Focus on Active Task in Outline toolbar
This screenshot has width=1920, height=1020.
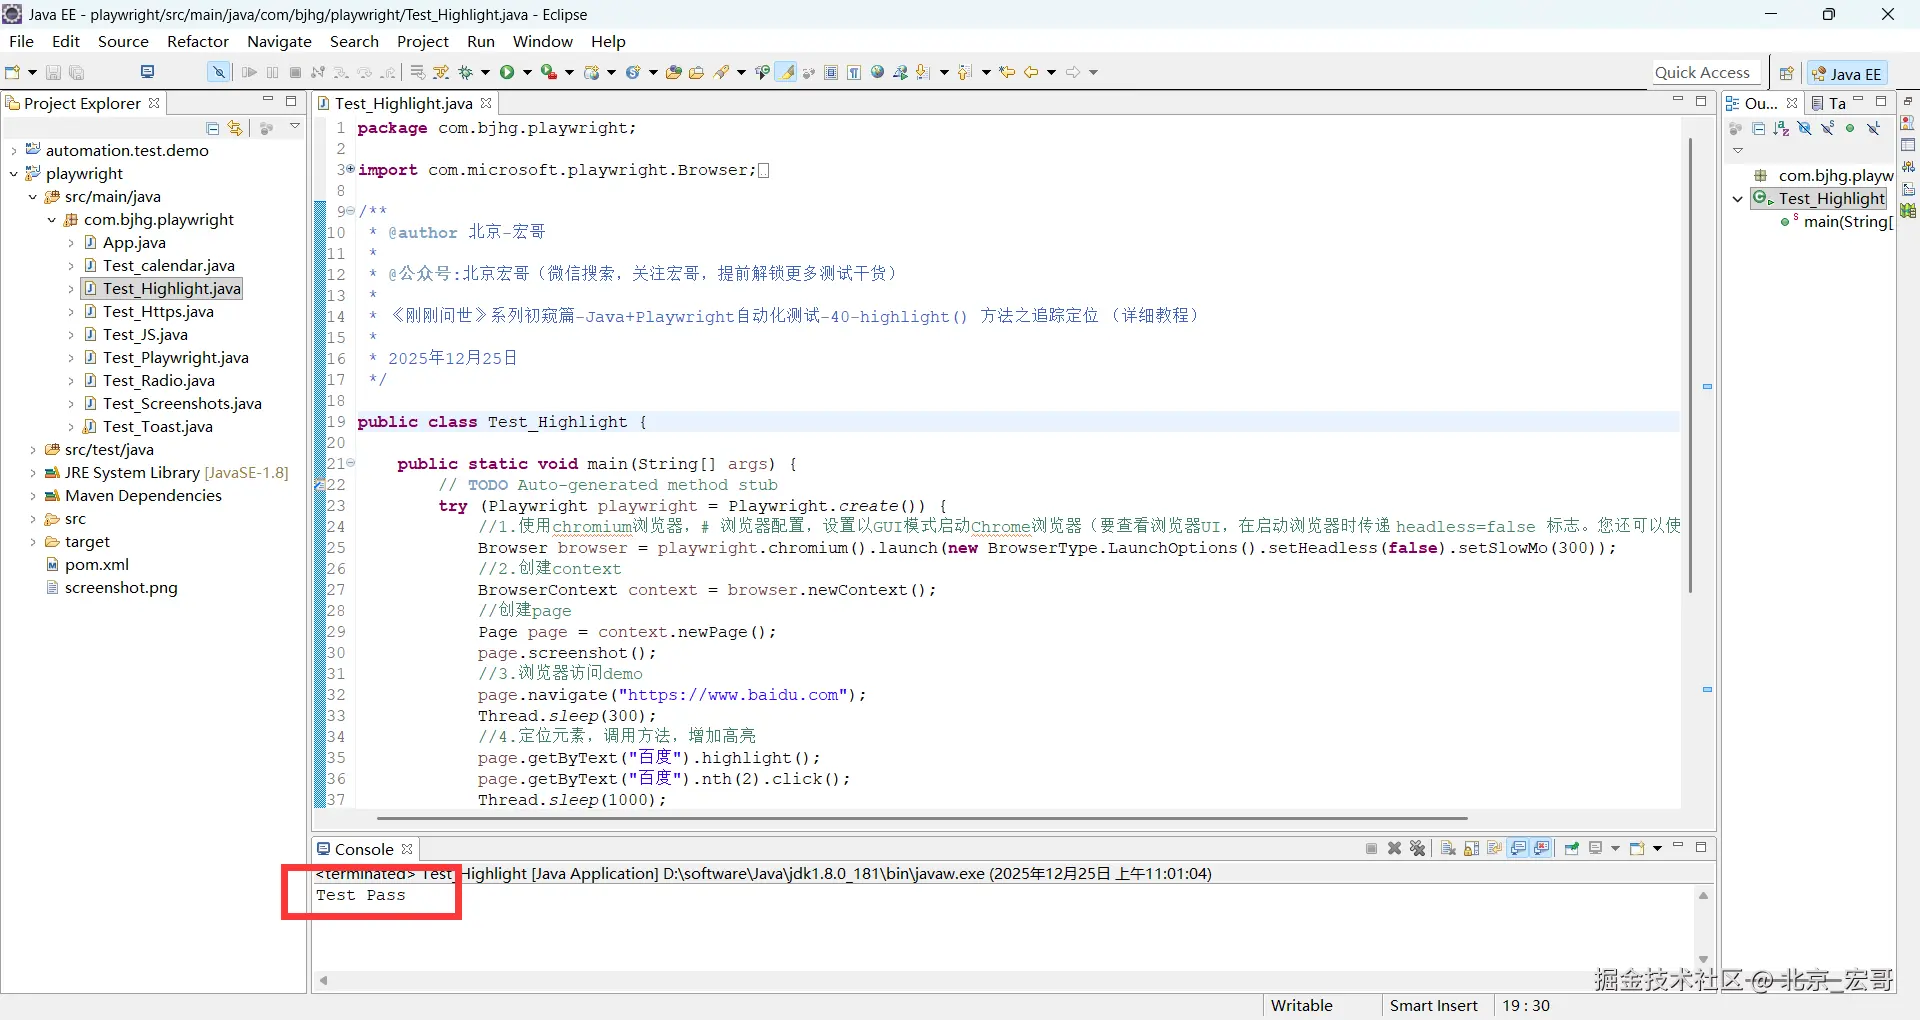(x=1736, y=128)
